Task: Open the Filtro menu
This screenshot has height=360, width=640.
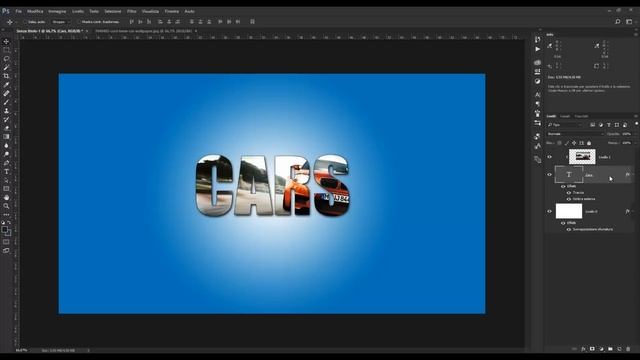Action: coord(131,11)
